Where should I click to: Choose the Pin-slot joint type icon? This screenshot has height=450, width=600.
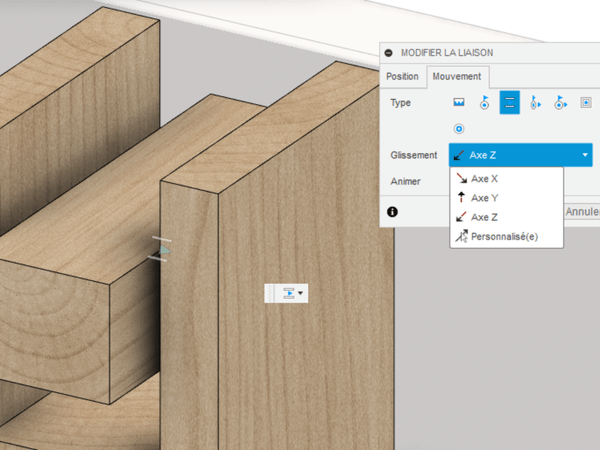[x=560, y=102]
